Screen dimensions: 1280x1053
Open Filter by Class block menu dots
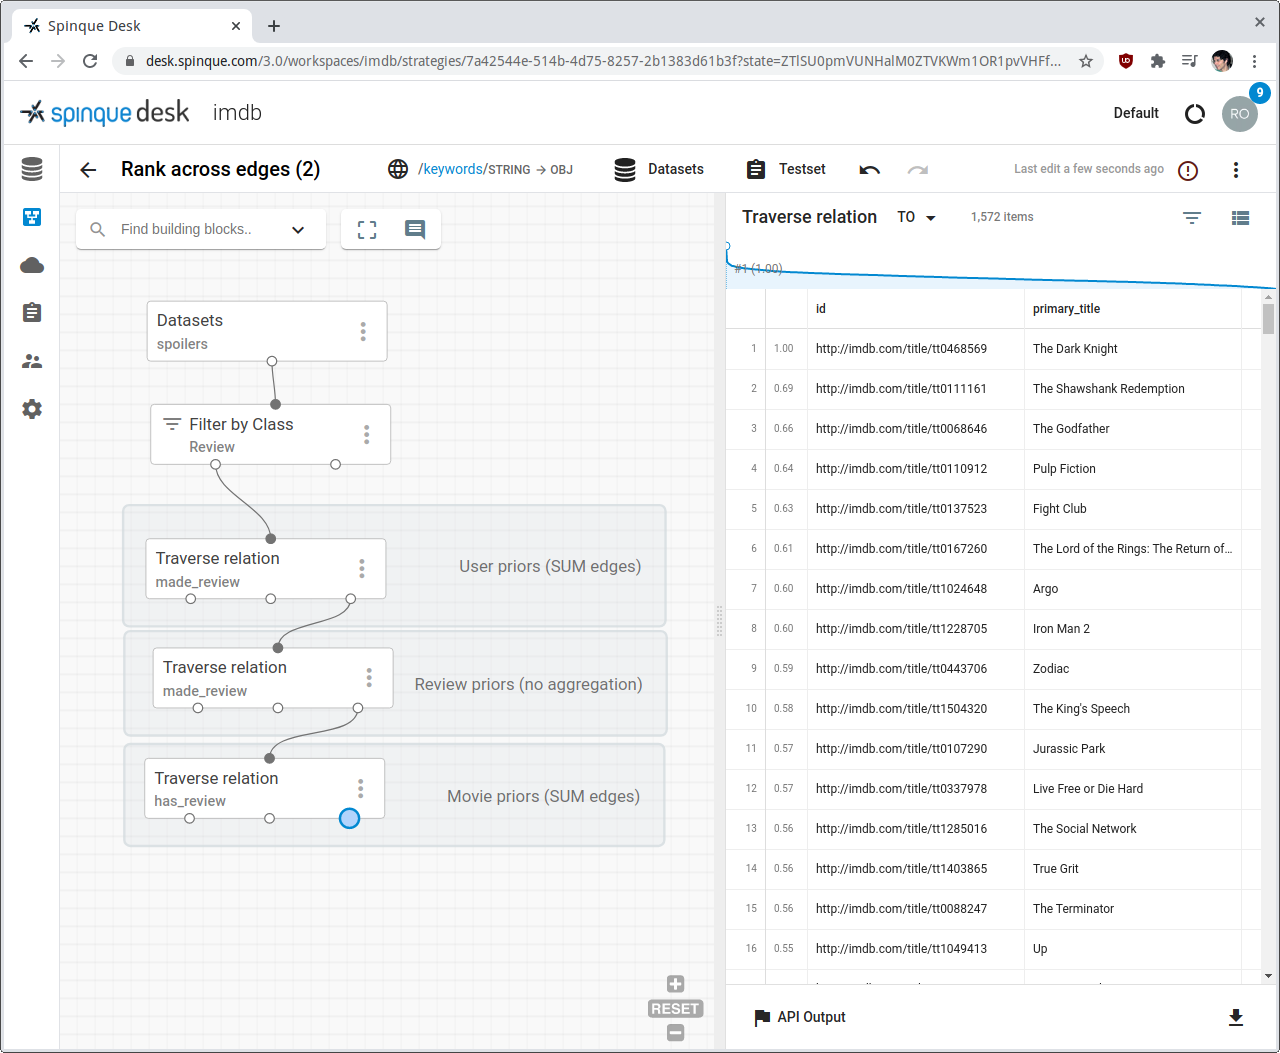point(367,434)
